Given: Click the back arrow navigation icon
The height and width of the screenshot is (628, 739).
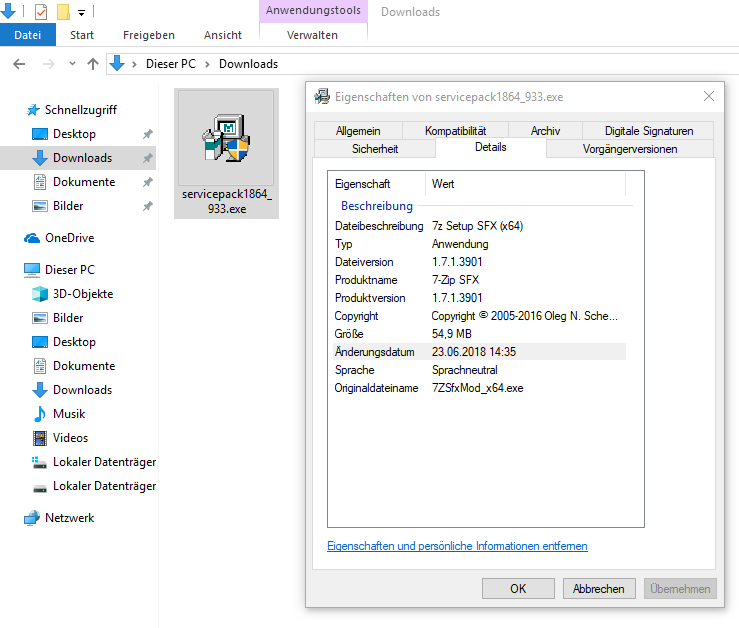Looking at the screenshot, I should [x=18, y=64].
